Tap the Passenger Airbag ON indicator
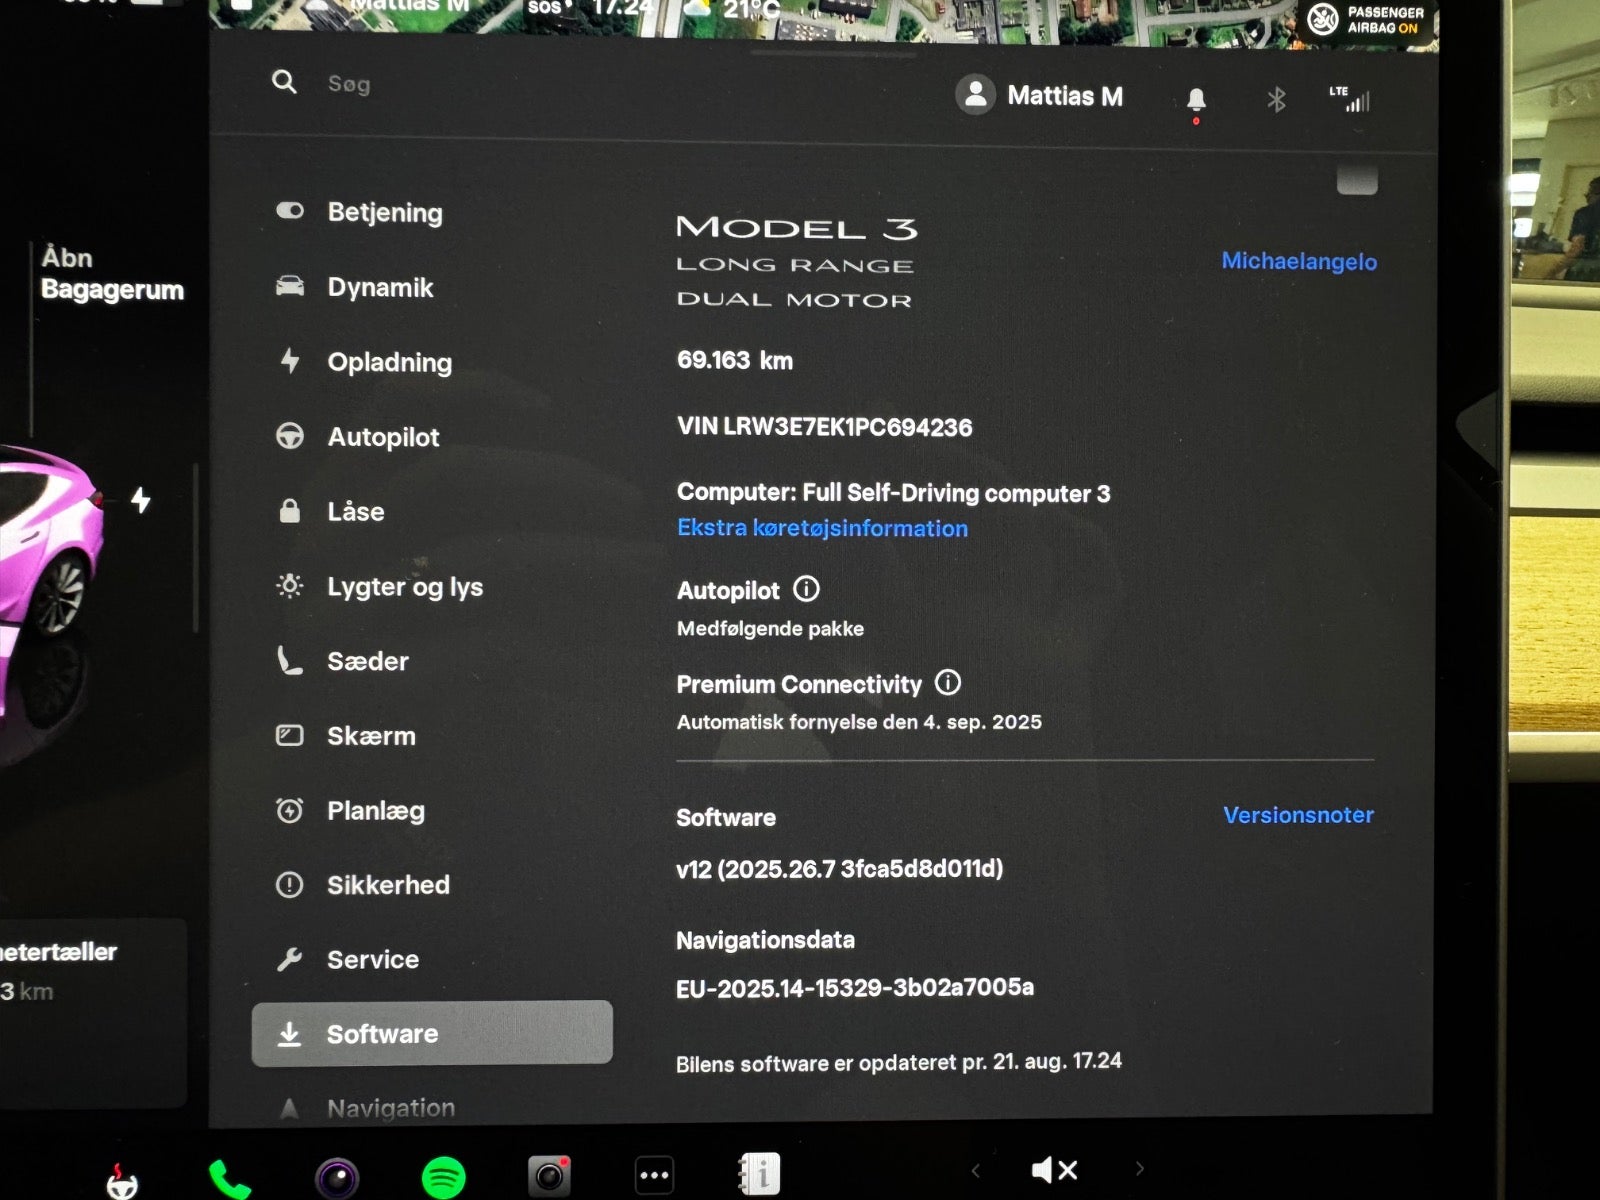 coord(1365,19)
